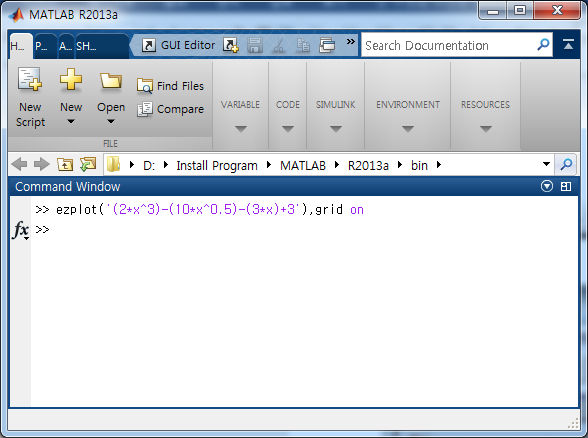Click the Cut scissors icon
Viewport: 588px width, 438px height.
coord(279,45)
